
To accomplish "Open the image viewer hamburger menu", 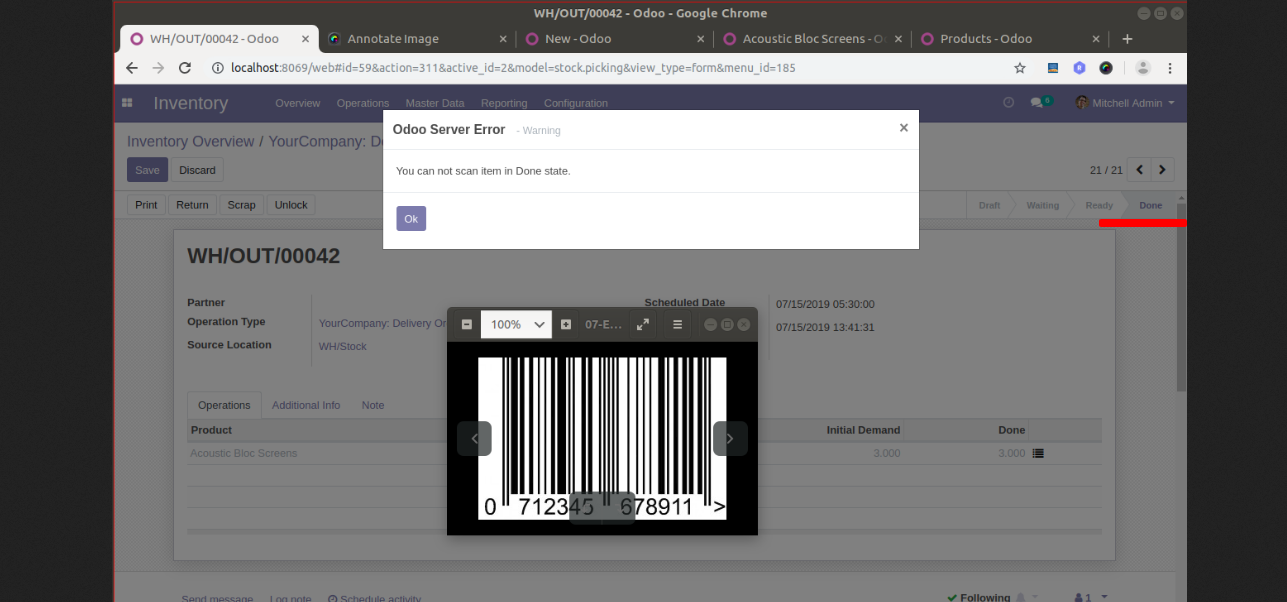I will click(x=677, y=324).
